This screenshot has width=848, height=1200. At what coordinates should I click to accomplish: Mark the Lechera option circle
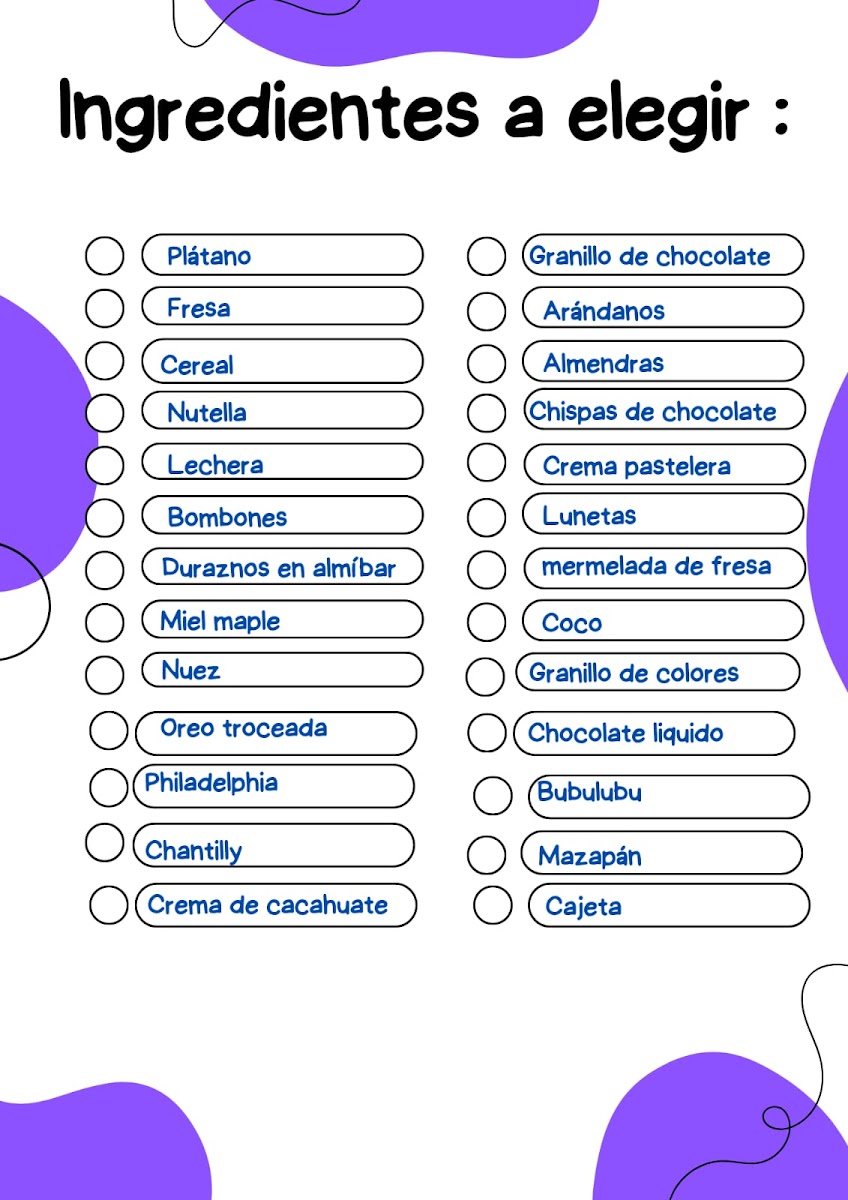105,464
